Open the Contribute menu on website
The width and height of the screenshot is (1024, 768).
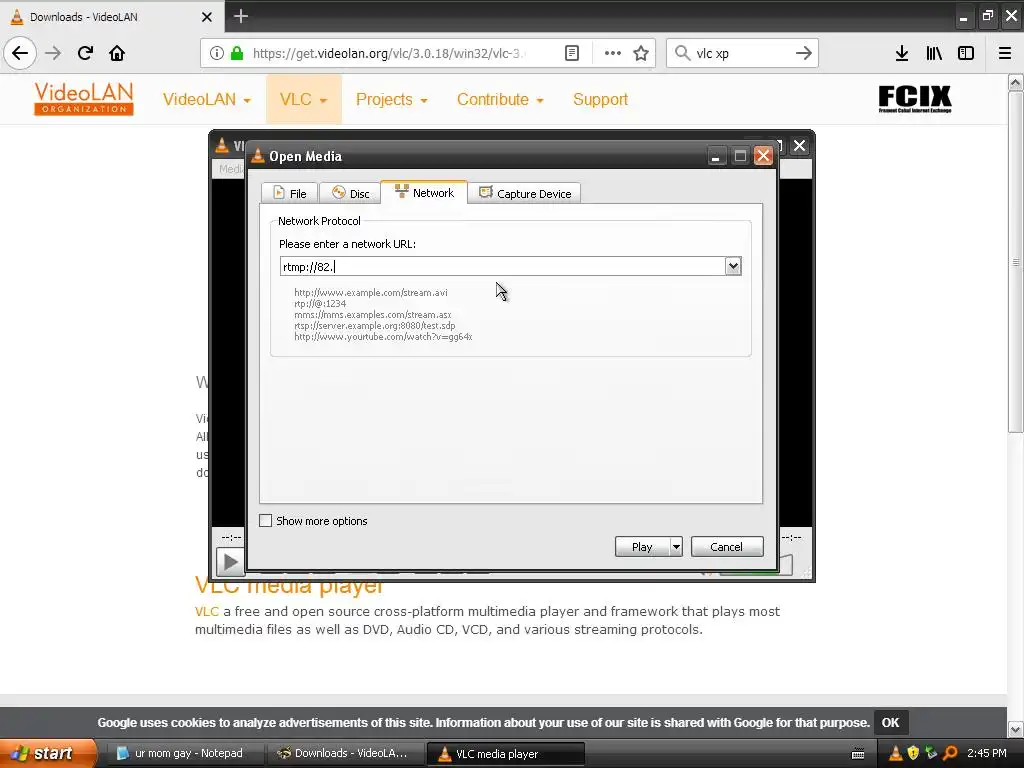point(500,99)
